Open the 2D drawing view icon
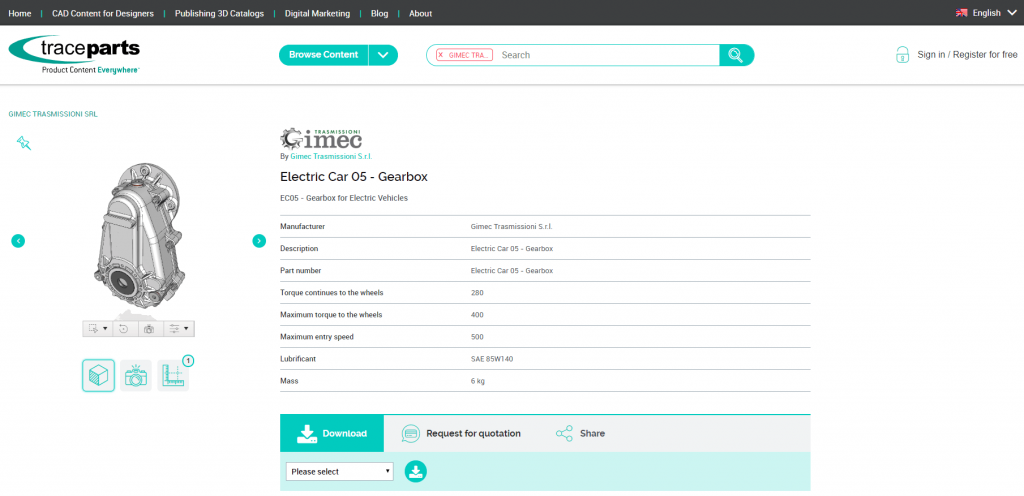Viewport: 1024px width, 496px height. [x=173, y=376]
